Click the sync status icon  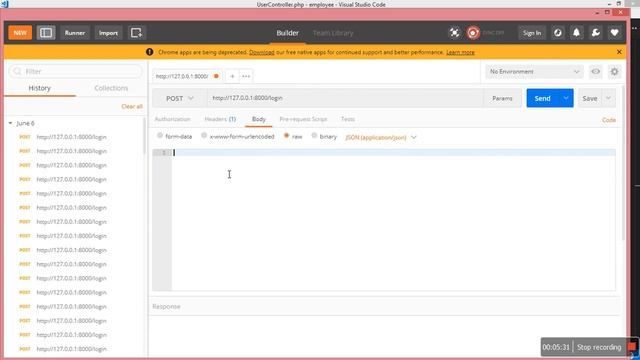473,33
